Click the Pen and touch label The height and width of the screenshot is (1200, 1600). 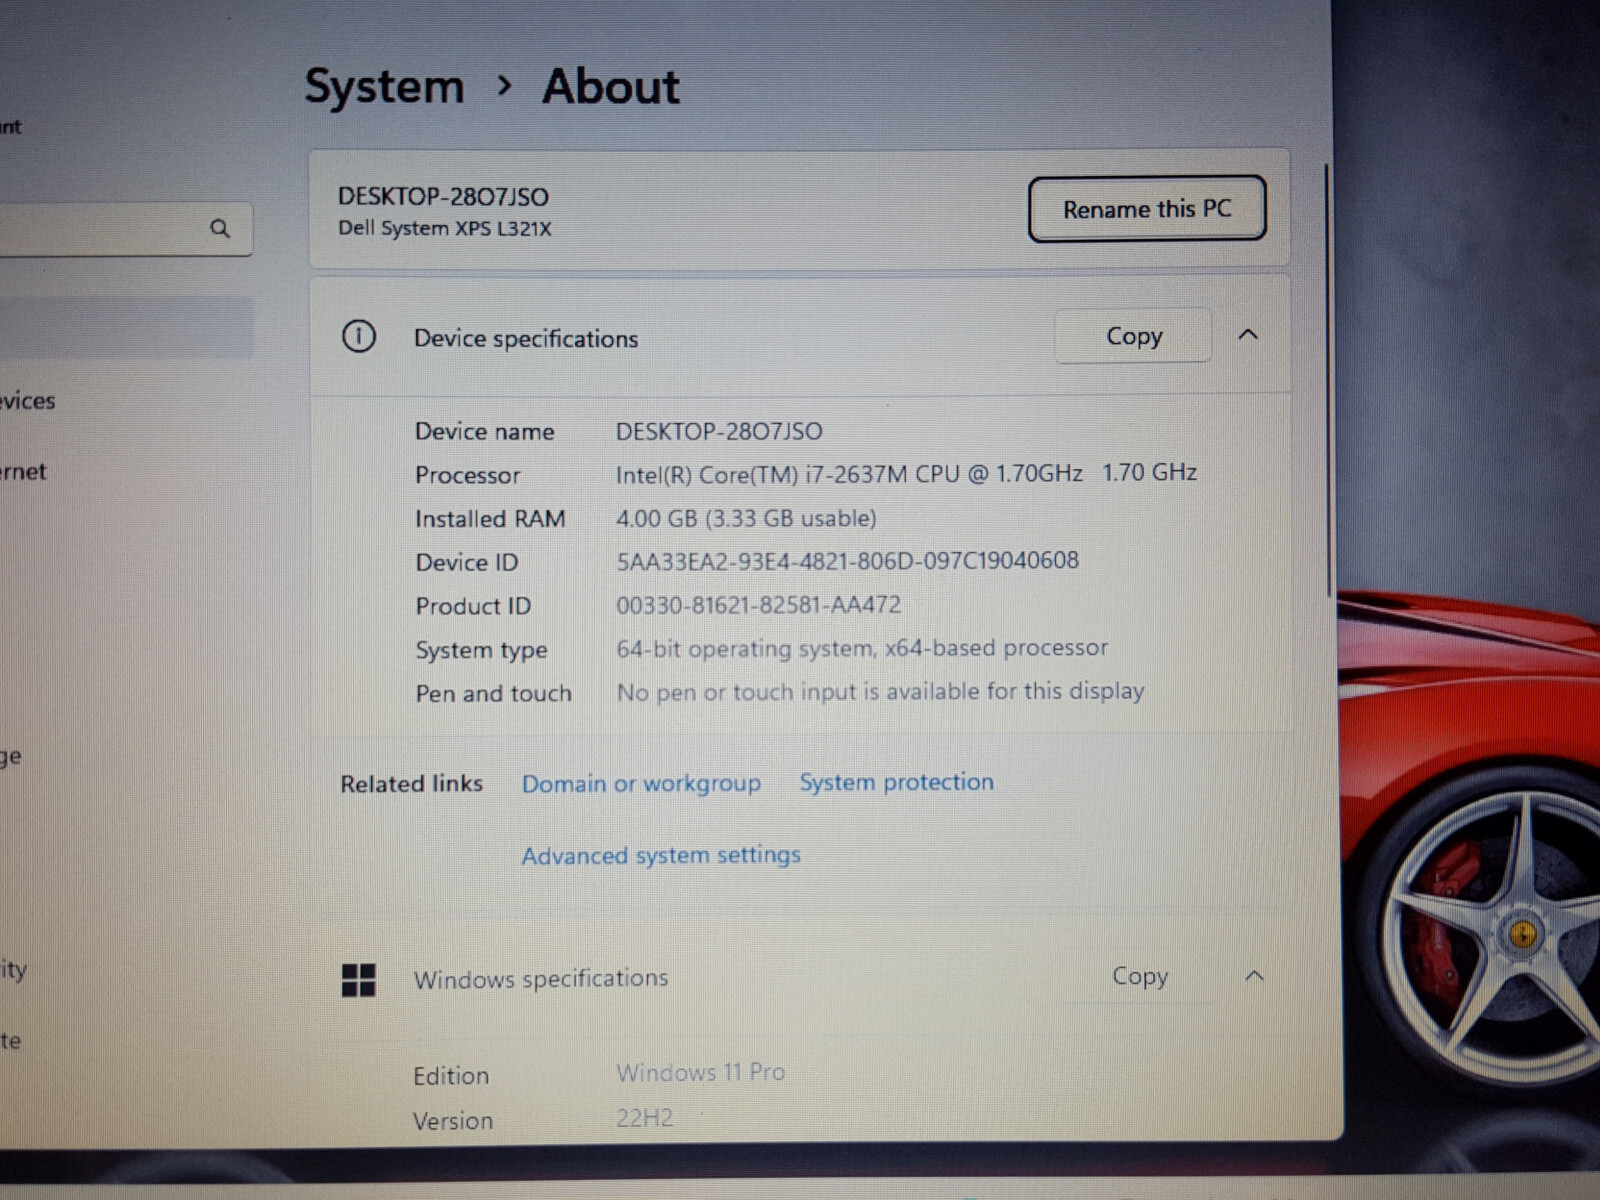[x=494, y=693]
